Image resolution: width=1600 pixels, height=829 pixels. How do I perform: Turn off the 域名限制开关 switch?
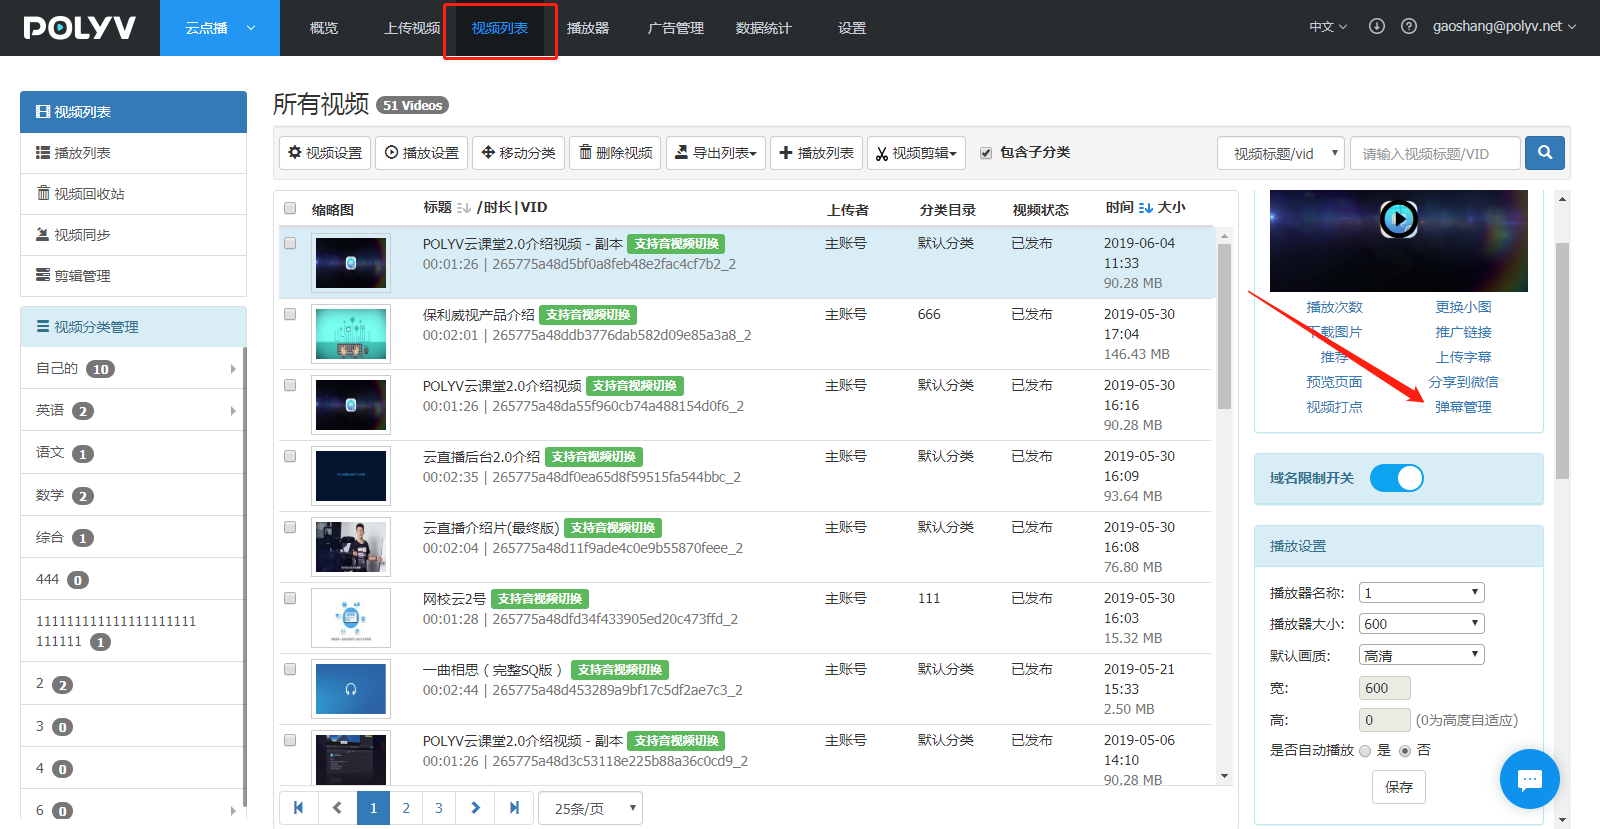tap(1396, 478)
